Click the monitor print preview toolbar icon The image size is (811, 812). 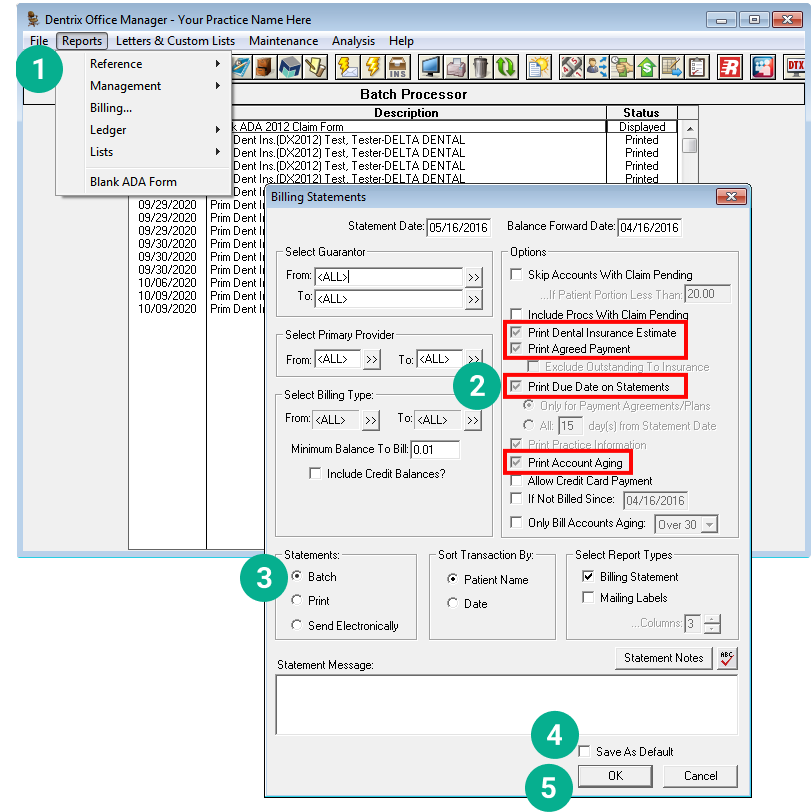pyautogui.click(x=431, y=67)
